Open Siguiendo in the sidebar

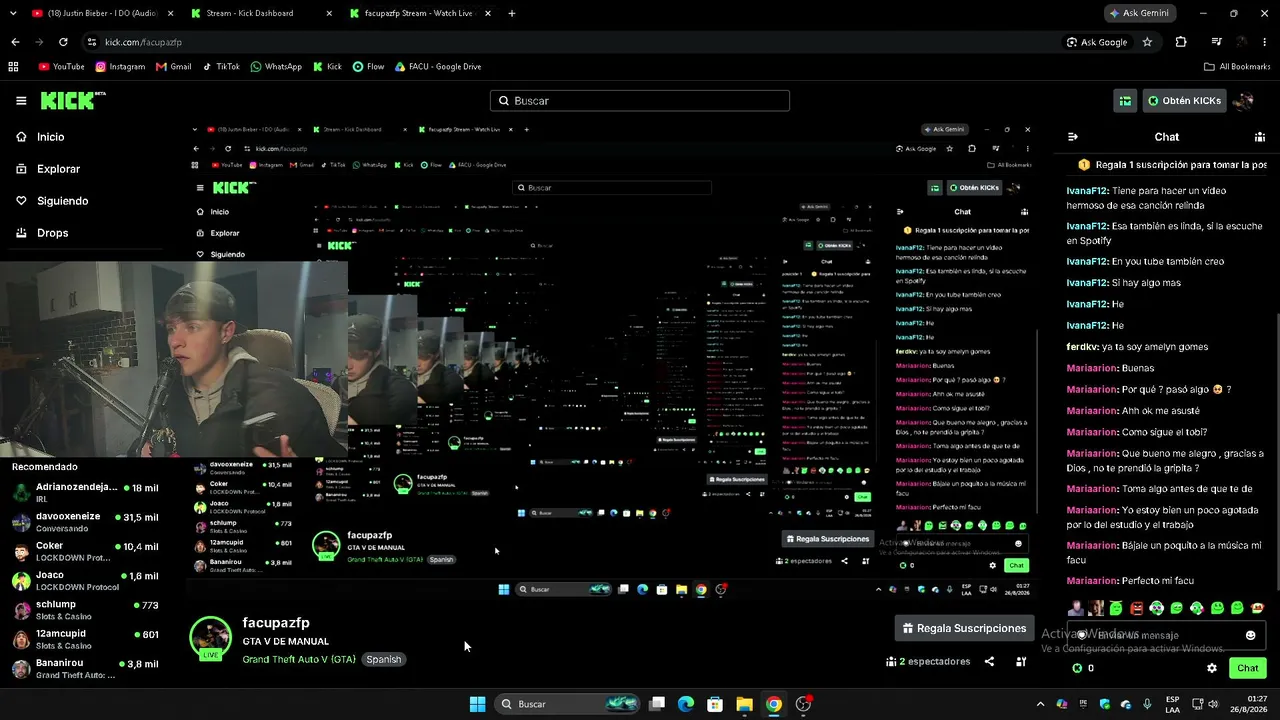tap(62, 201)
